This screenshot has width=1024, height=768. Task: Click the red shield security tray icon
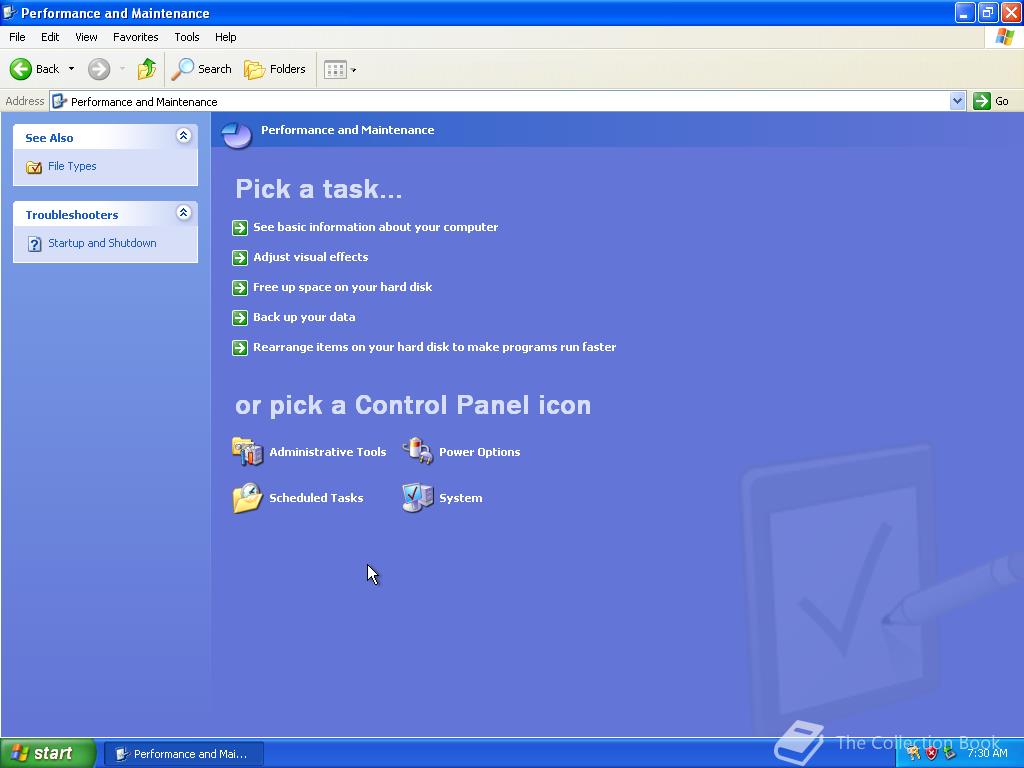click(932, 753)
